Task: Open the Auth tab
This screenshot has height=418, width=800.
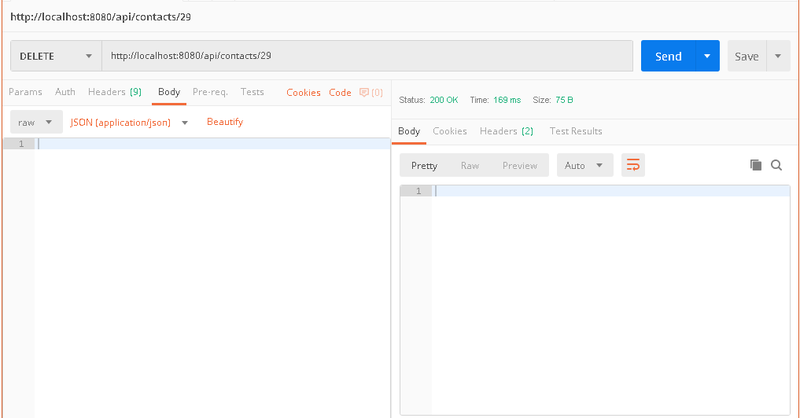Action: (65, 92)
